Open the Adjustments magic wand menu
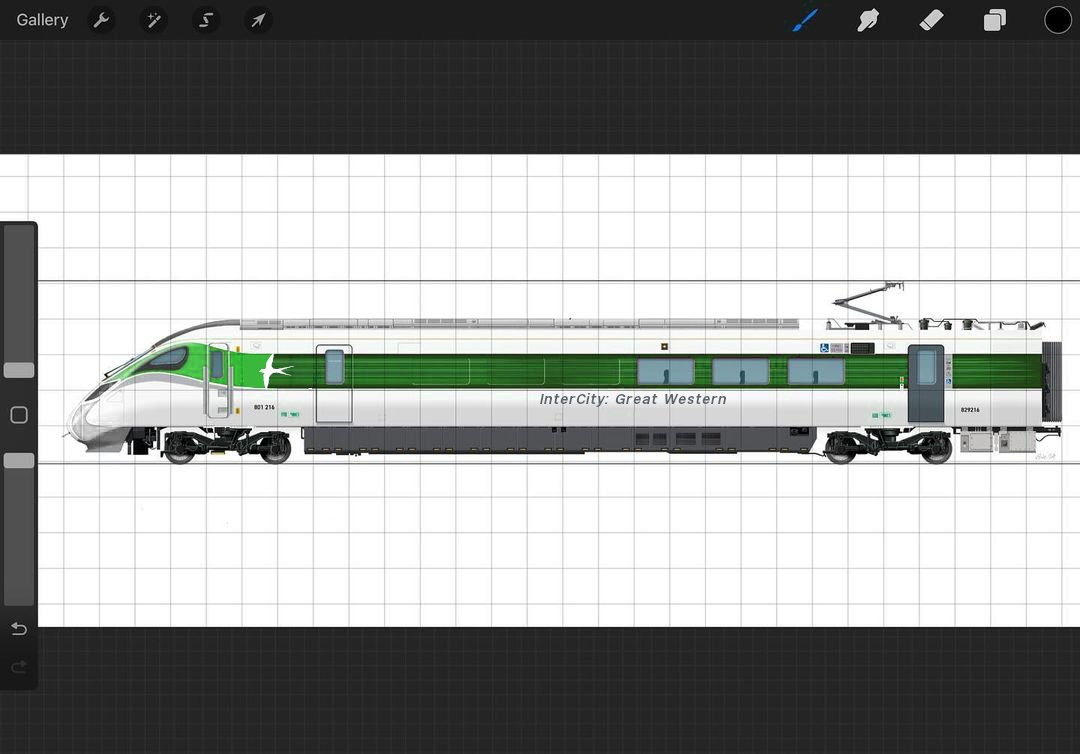Screen dimensions: 1080x754 pos(153,20)
